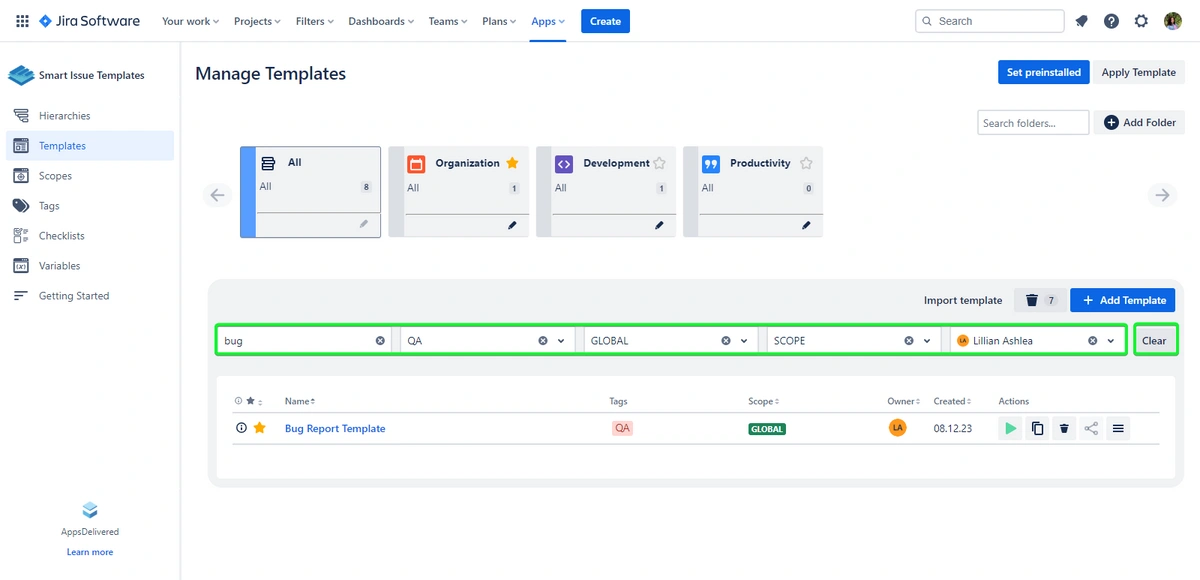Image resolution: width=1200 pixels, height=580 pixels.
Task: Open the Dashboards menu
Action: coord(381,21)
